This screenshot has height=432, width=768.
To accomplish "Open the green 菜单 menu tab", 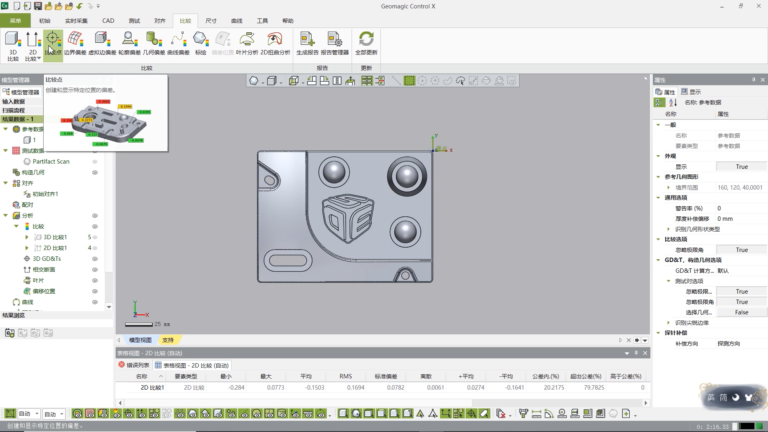I will point(15,21).
